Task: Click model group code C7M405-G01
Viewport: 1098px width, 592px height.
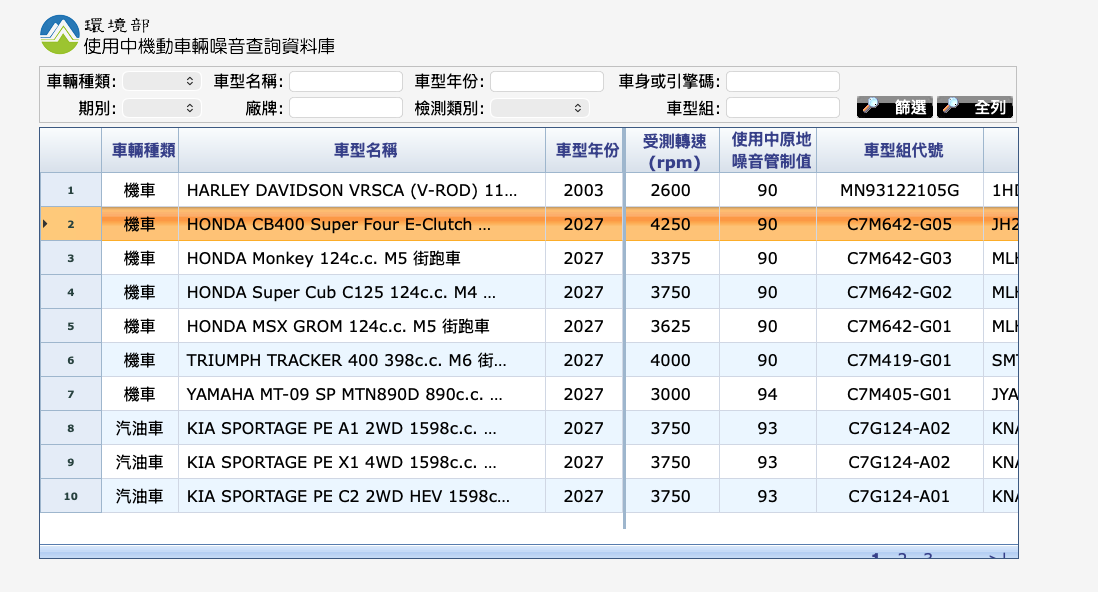Action: [x=899, y=394]
